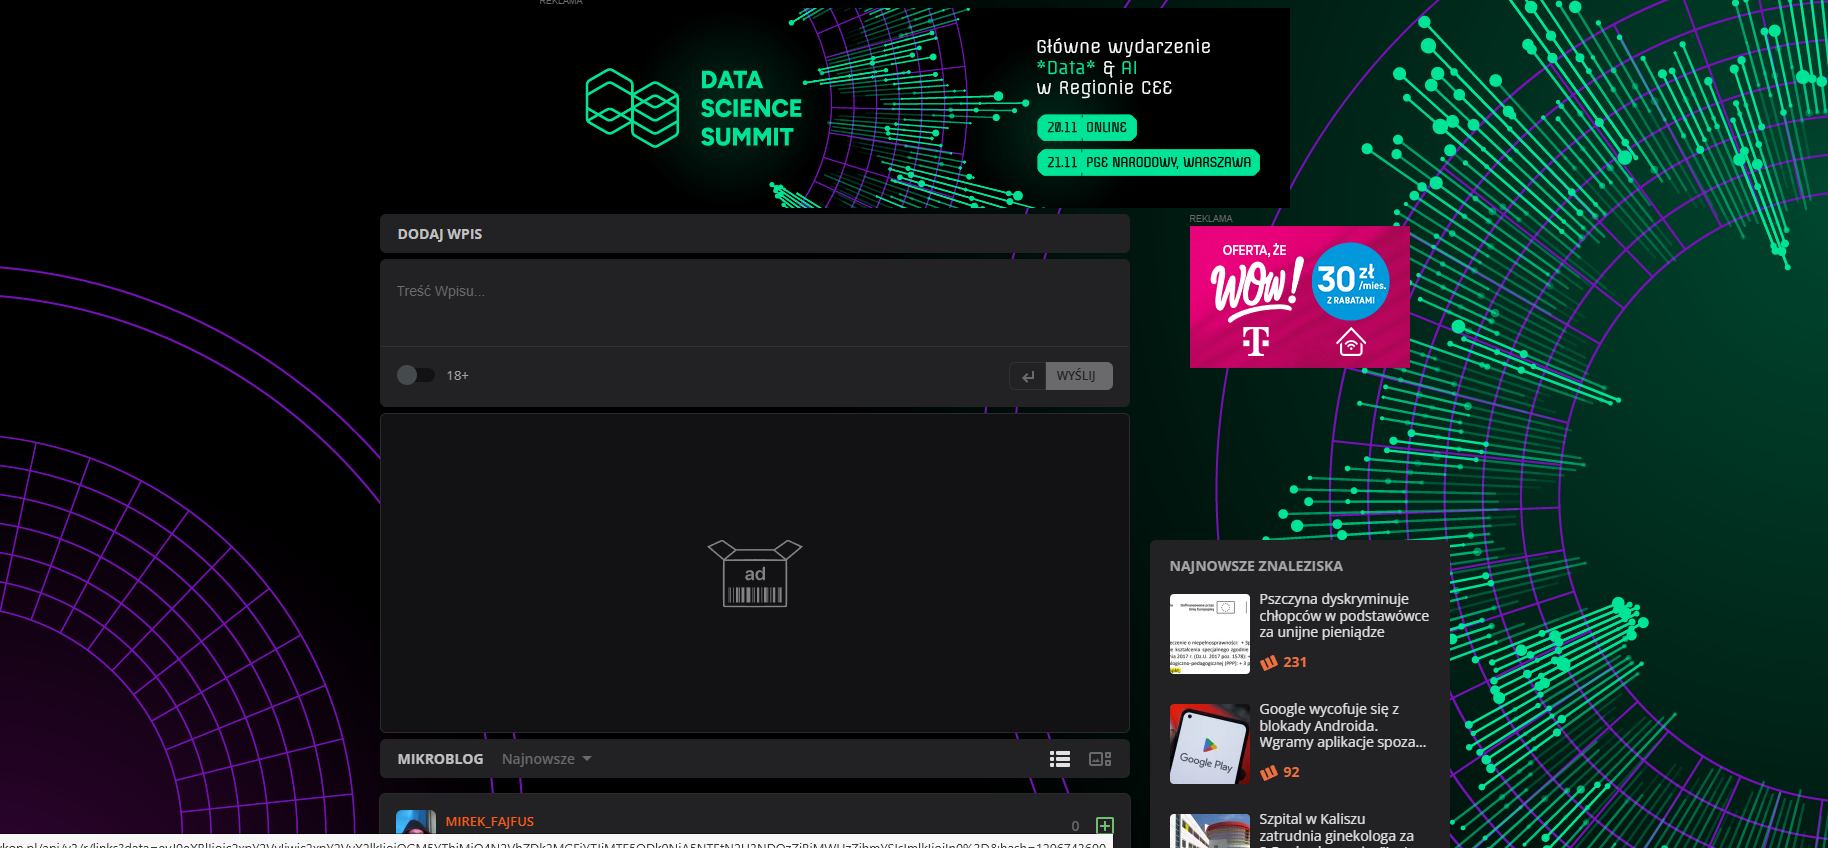Click the T-Mobile 30 zł offer ad
Image resolution: width=1828 pixels, height=848 pixels.
(1299, 297)
